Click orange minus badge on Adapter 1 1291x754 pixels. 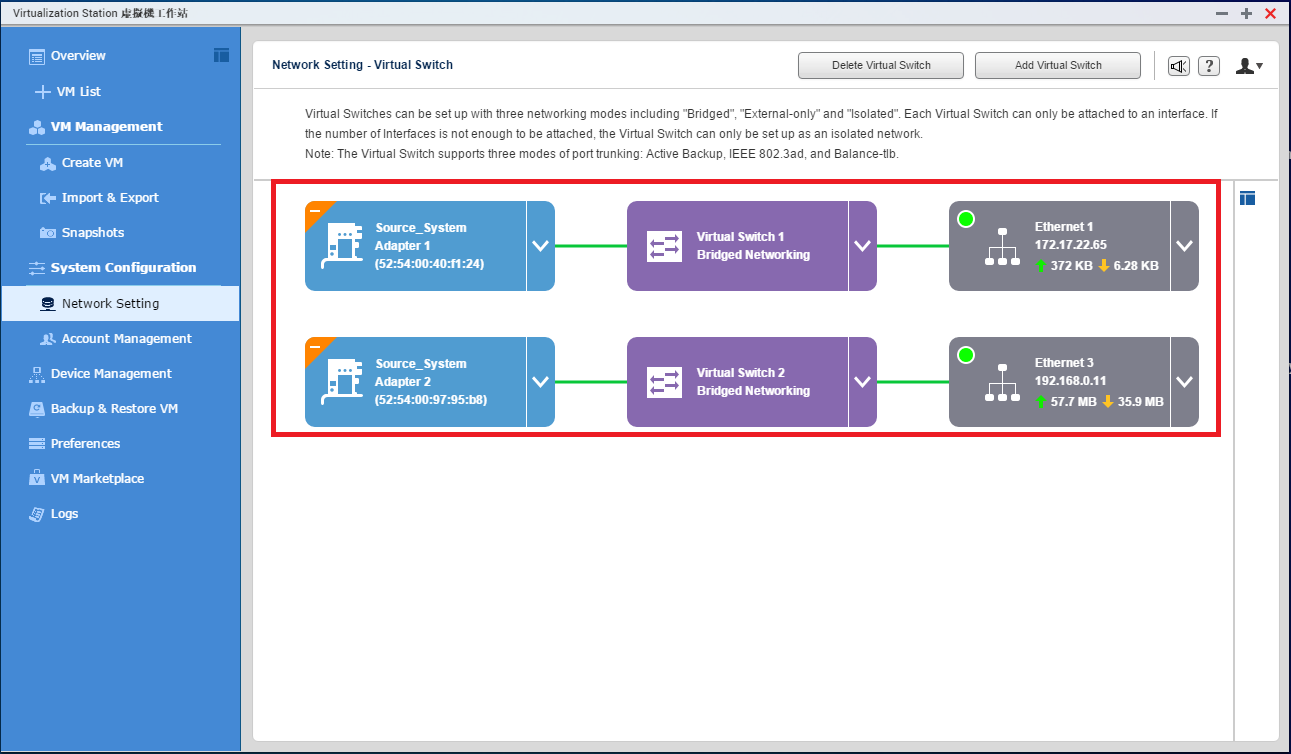point(315,211)
